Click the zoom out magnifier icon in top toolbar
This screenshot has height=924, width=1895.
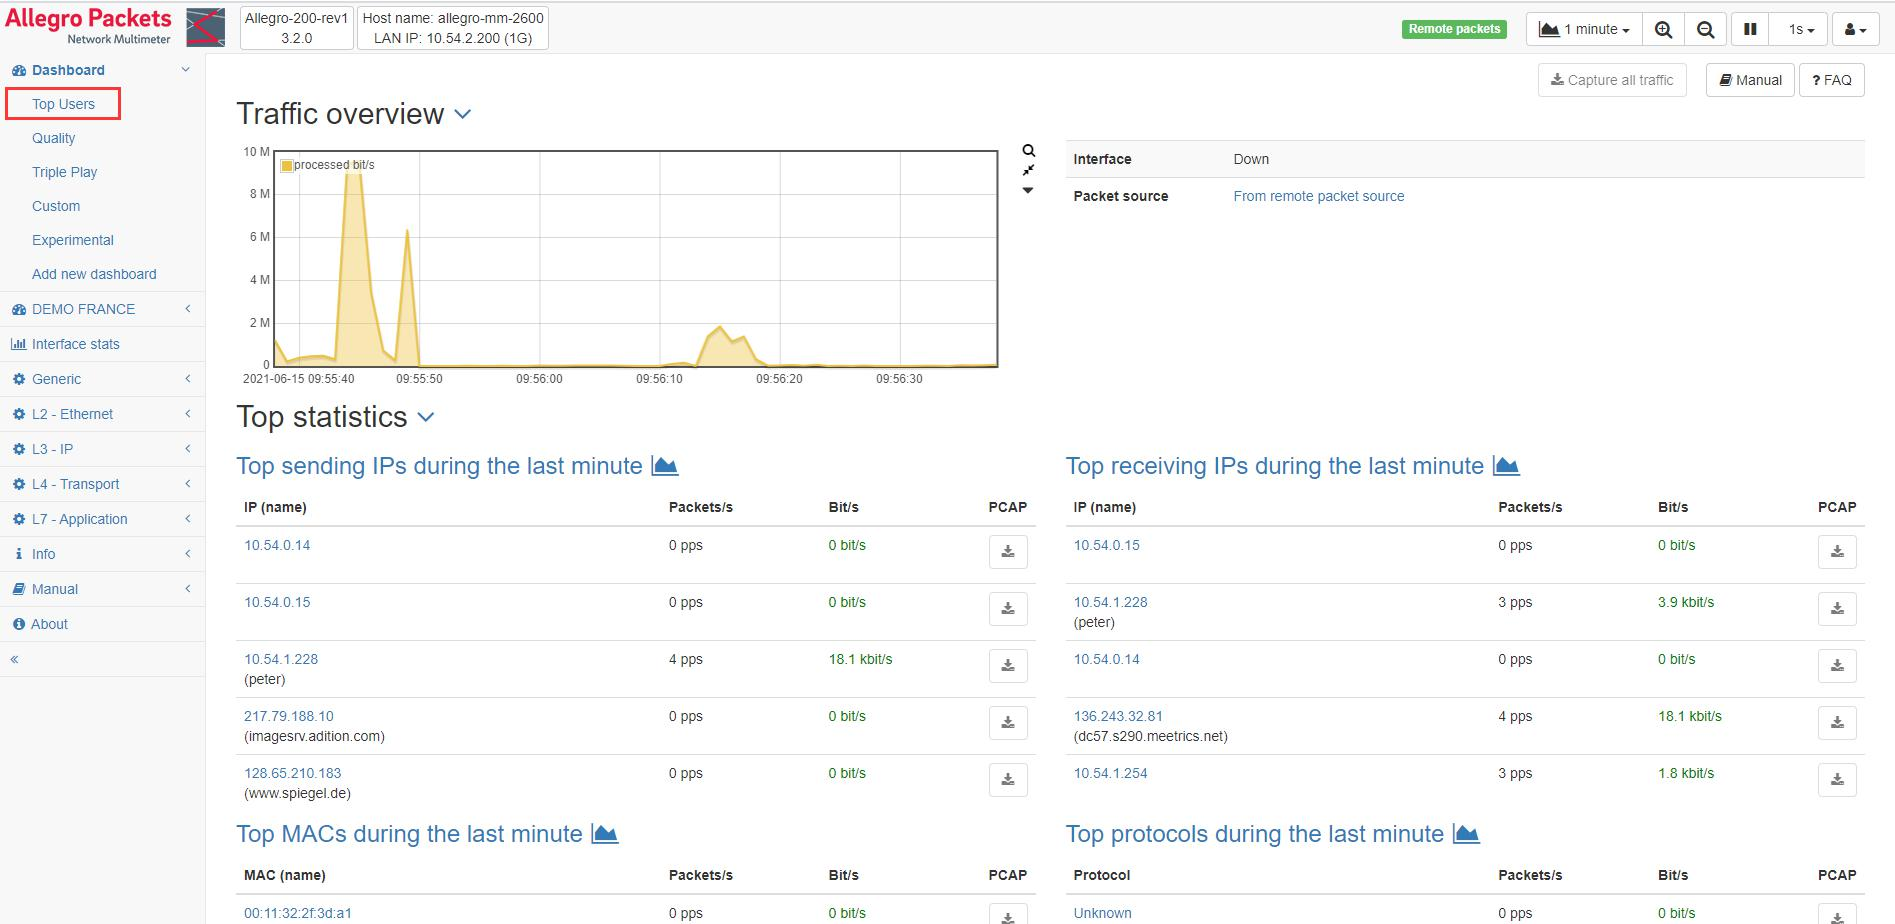(x=1706, y=30)
